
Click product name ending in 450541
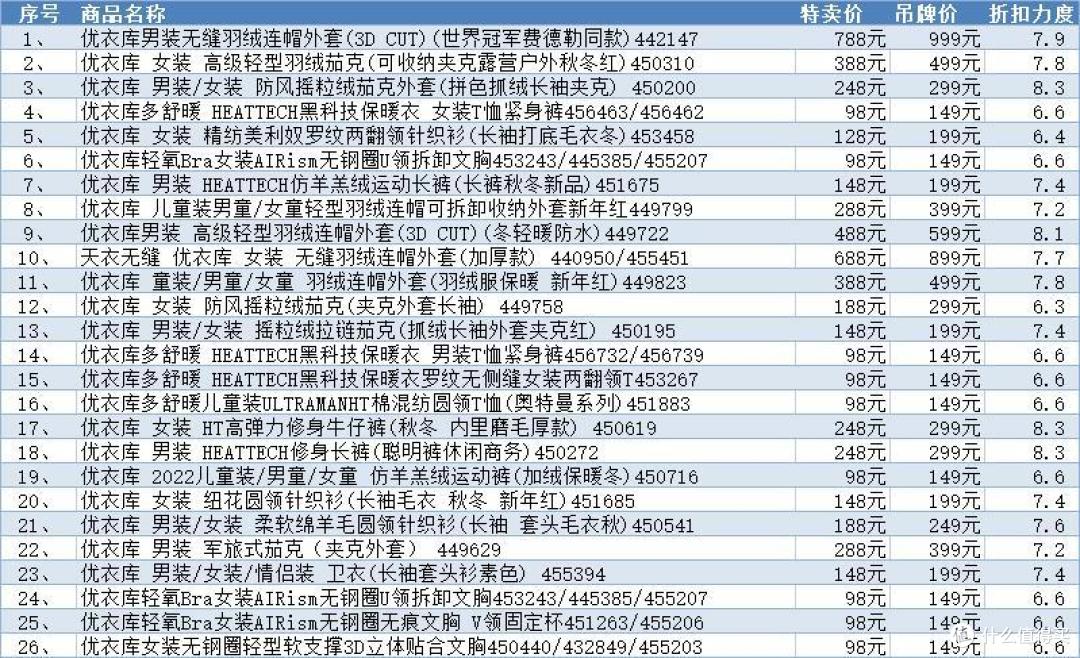(x=387, y=526)
